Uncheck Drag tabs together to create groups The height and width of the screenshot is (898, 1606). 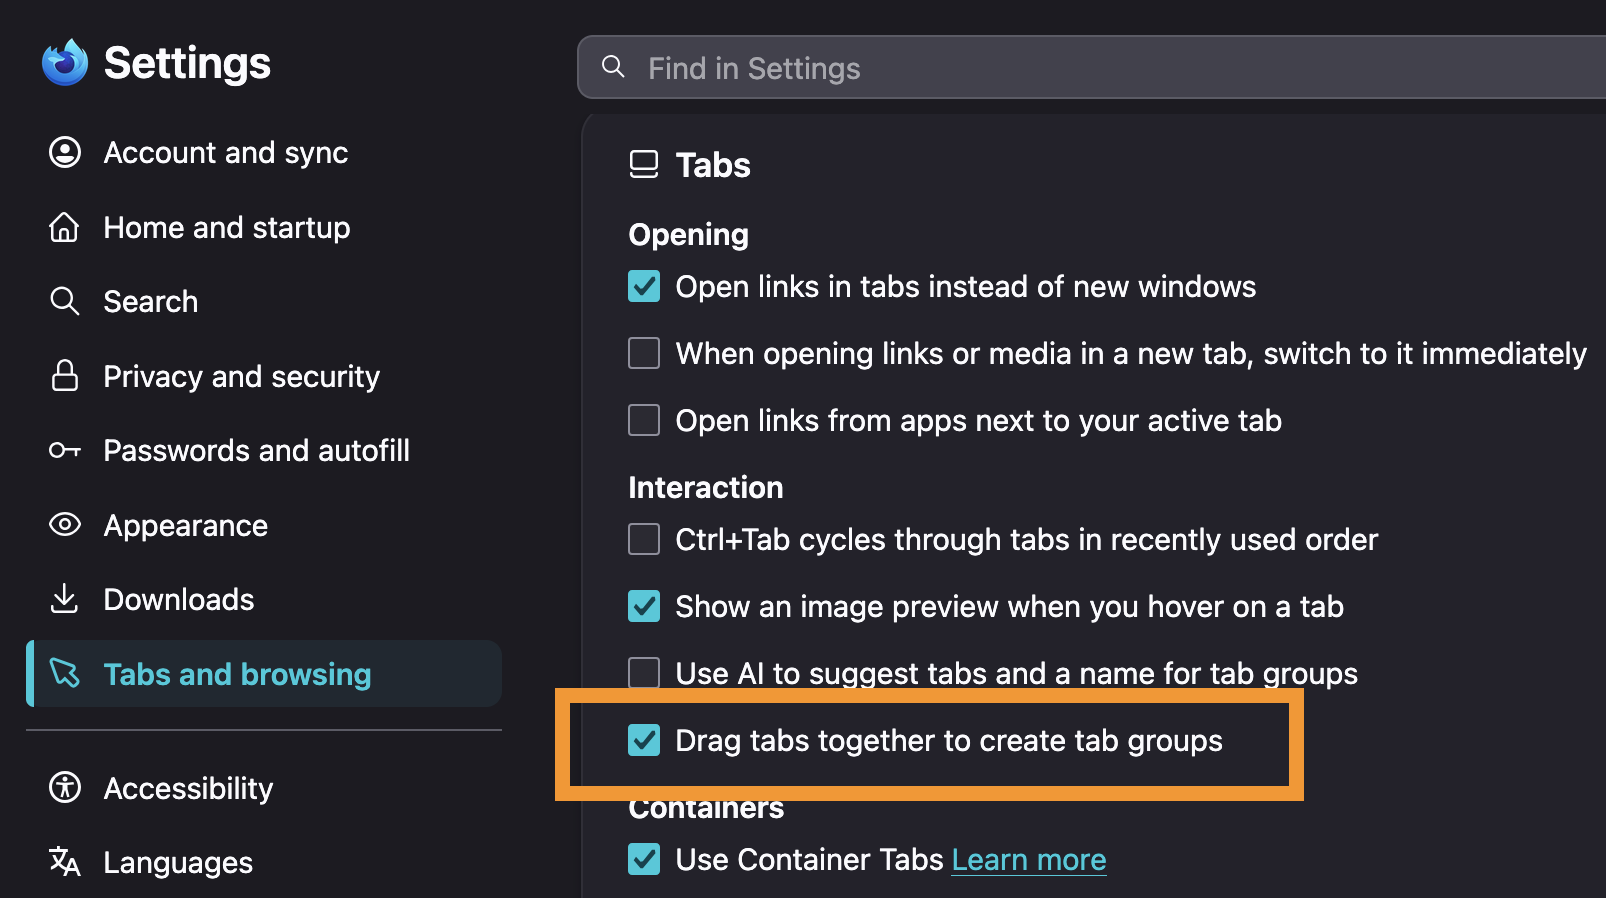(644, 740)
